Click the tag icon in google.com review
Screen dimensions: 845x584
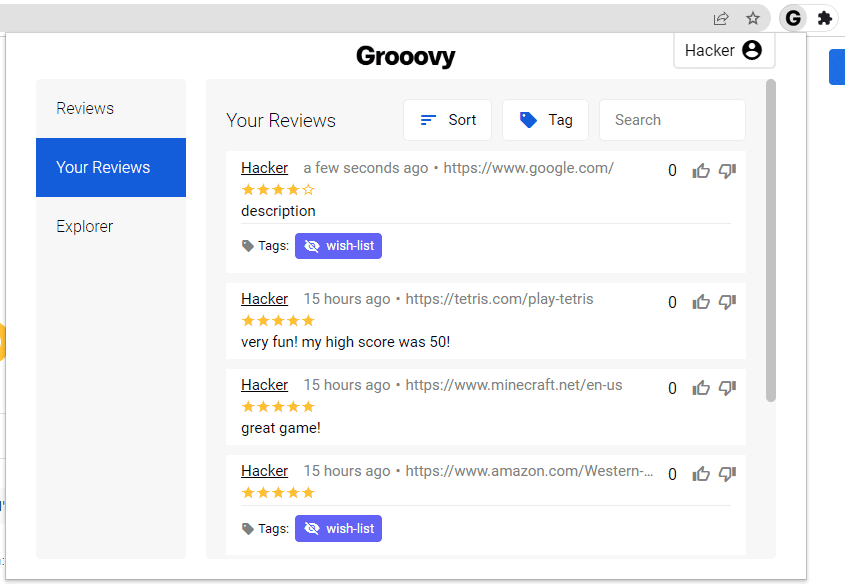[x=248, y=246]
